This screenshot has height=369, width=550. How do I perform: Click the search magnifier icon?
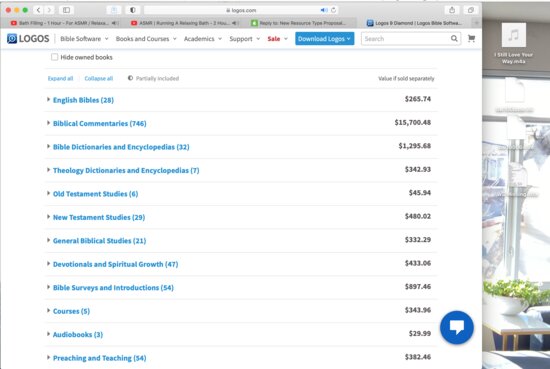454,39
